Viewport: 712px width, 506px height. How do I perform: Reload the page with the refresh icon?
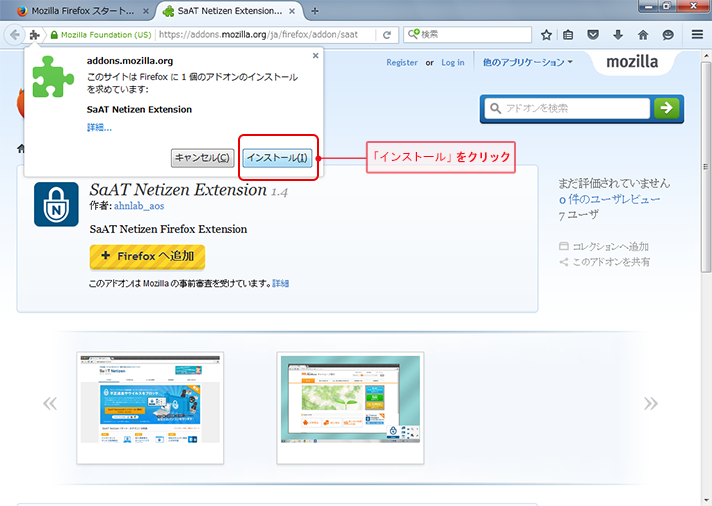pyautogui.click(x=387, y=35)
